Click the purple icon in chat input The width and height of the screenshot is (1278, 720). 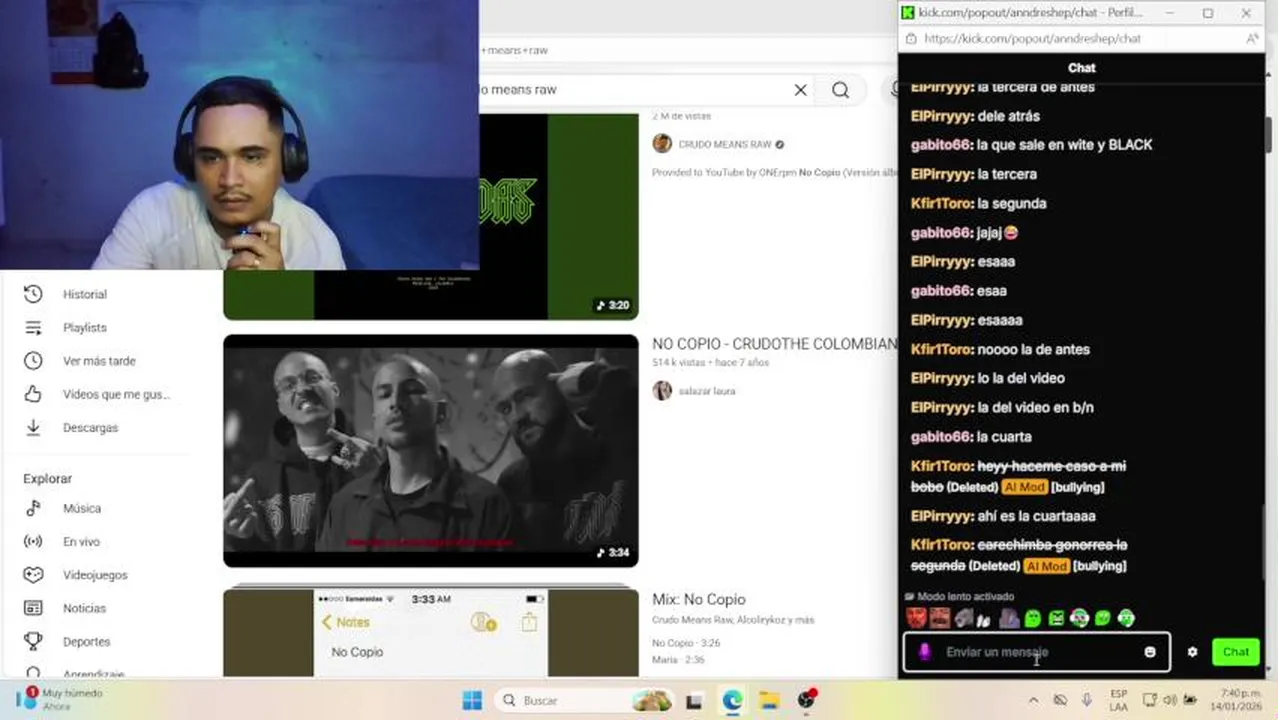[x=924, y=652]
